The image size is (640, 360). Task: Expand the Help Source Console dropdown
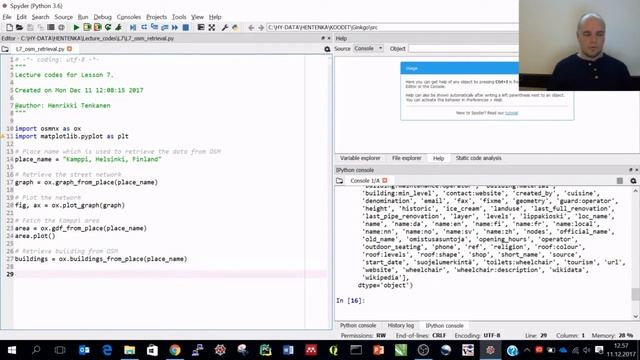pos(369,49)
